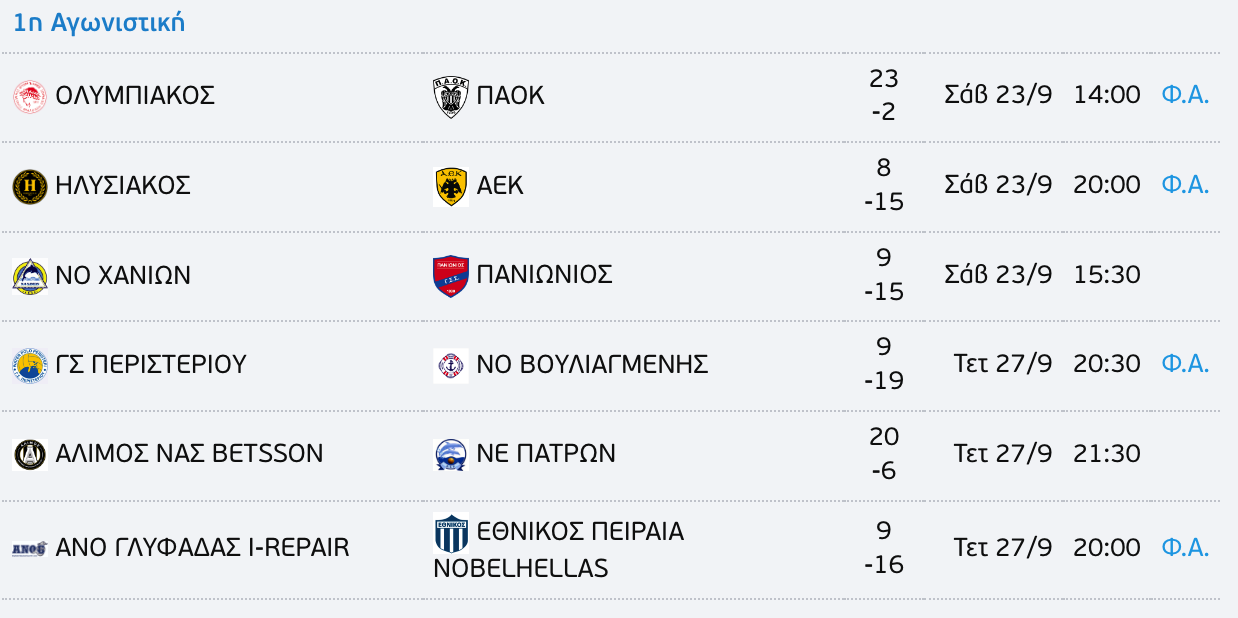Open Φ.Α. link for Glyfadas–Ethnikos match
This screenshot has width=1238, height=618.
tap(1185, 548)
